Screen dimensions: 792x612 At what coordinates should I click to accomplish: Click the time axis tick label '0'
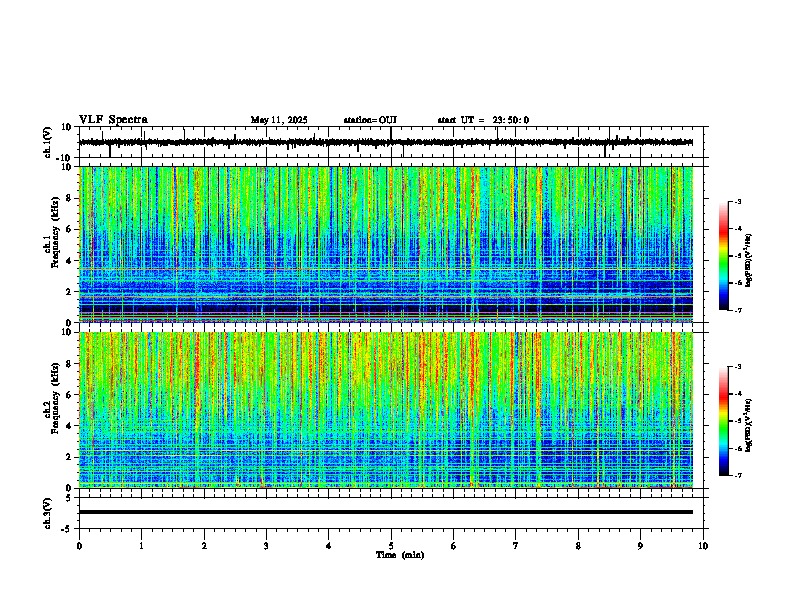(79, 546)
